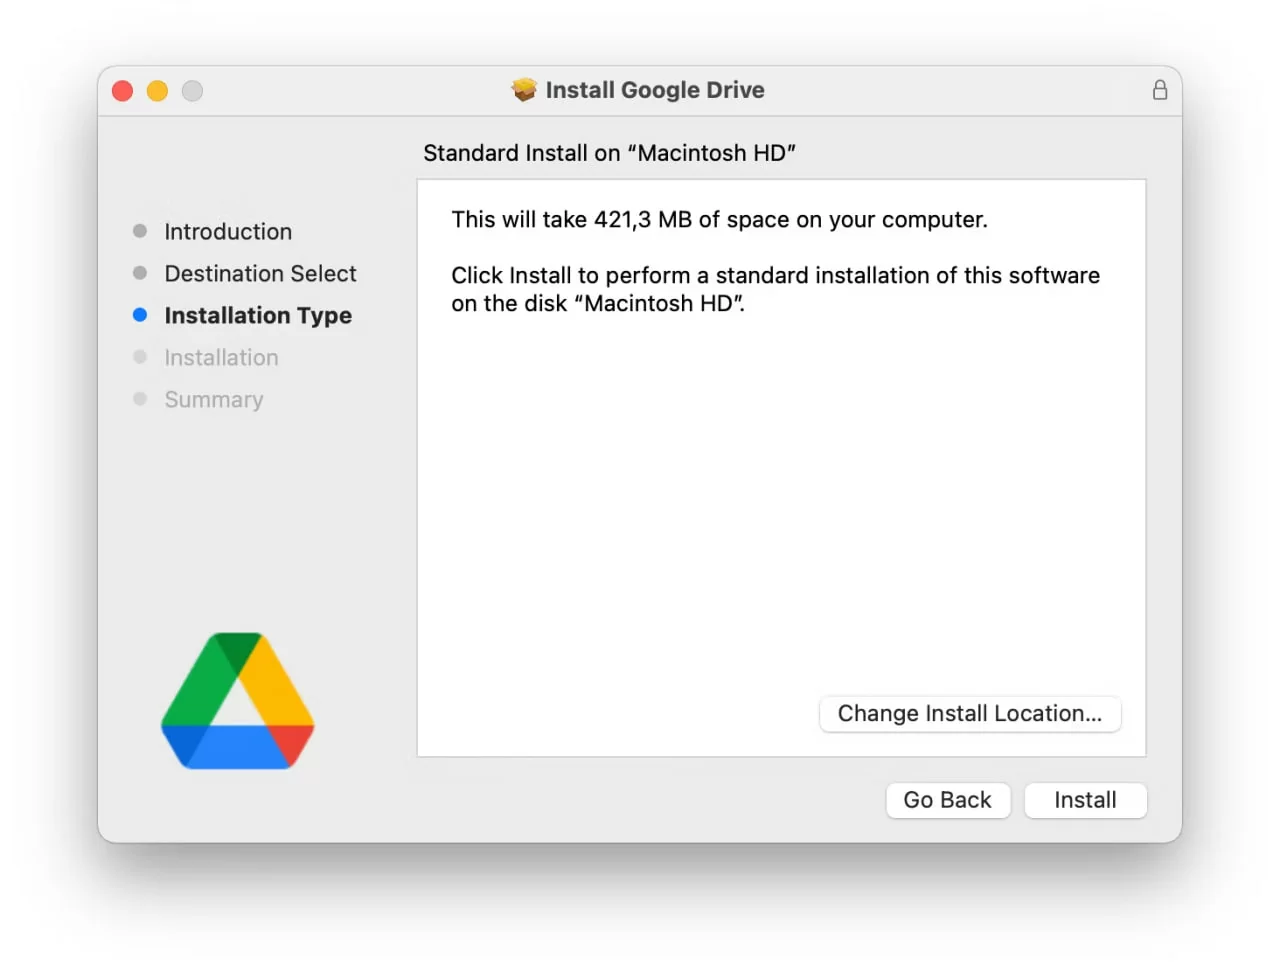Click the blue bullet beside Installation Type

tap(140, 315)
